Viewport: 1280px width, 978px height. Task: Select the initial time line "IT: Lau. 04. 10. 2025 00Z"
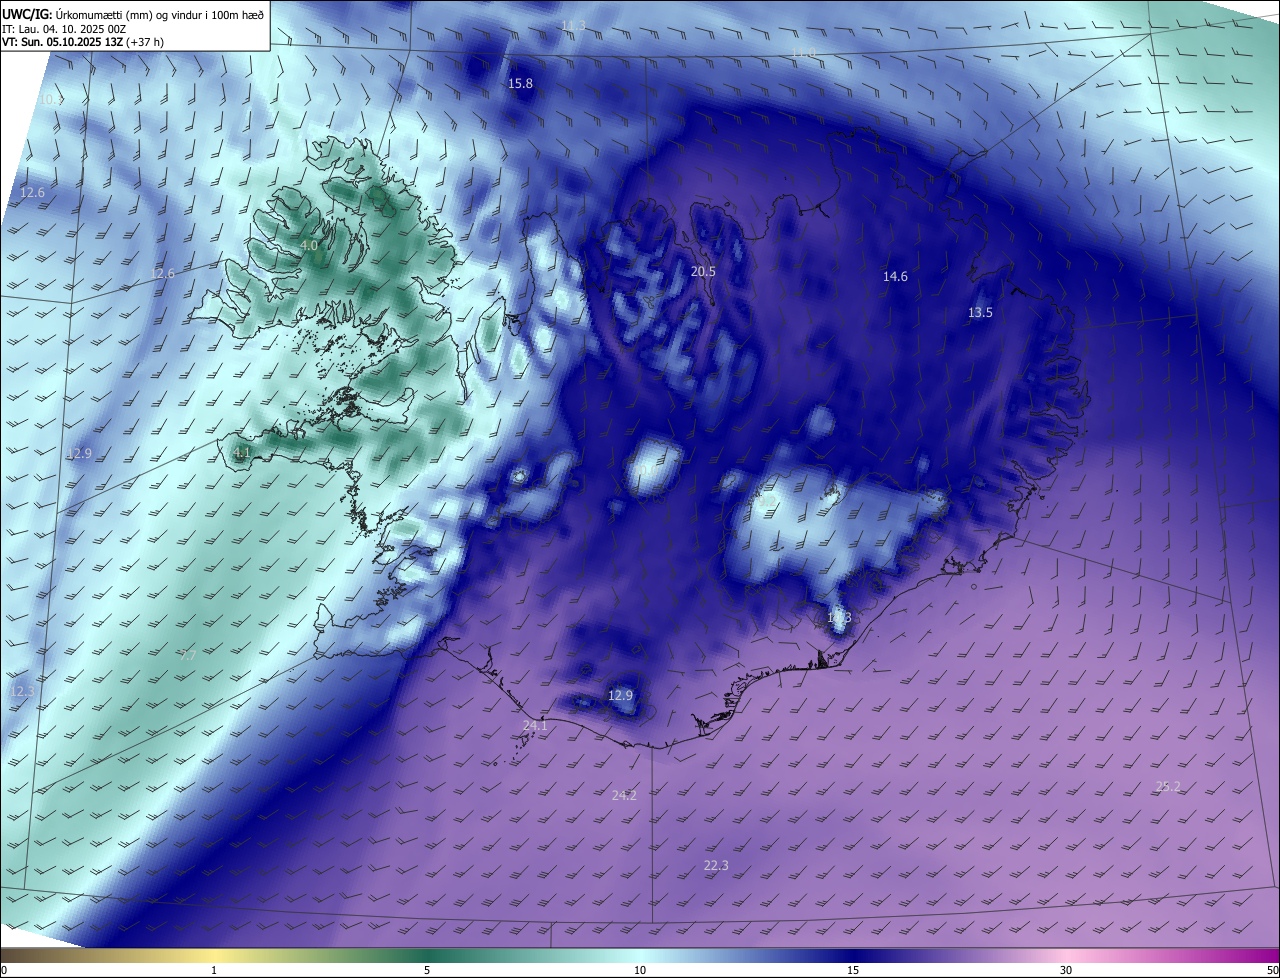point(63,29)
